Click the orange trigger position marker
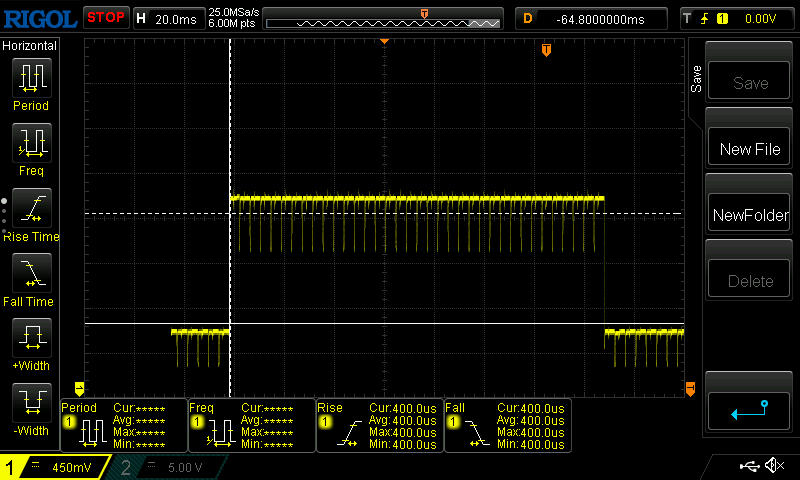This screenshot has height=480, width=800. 546,50
